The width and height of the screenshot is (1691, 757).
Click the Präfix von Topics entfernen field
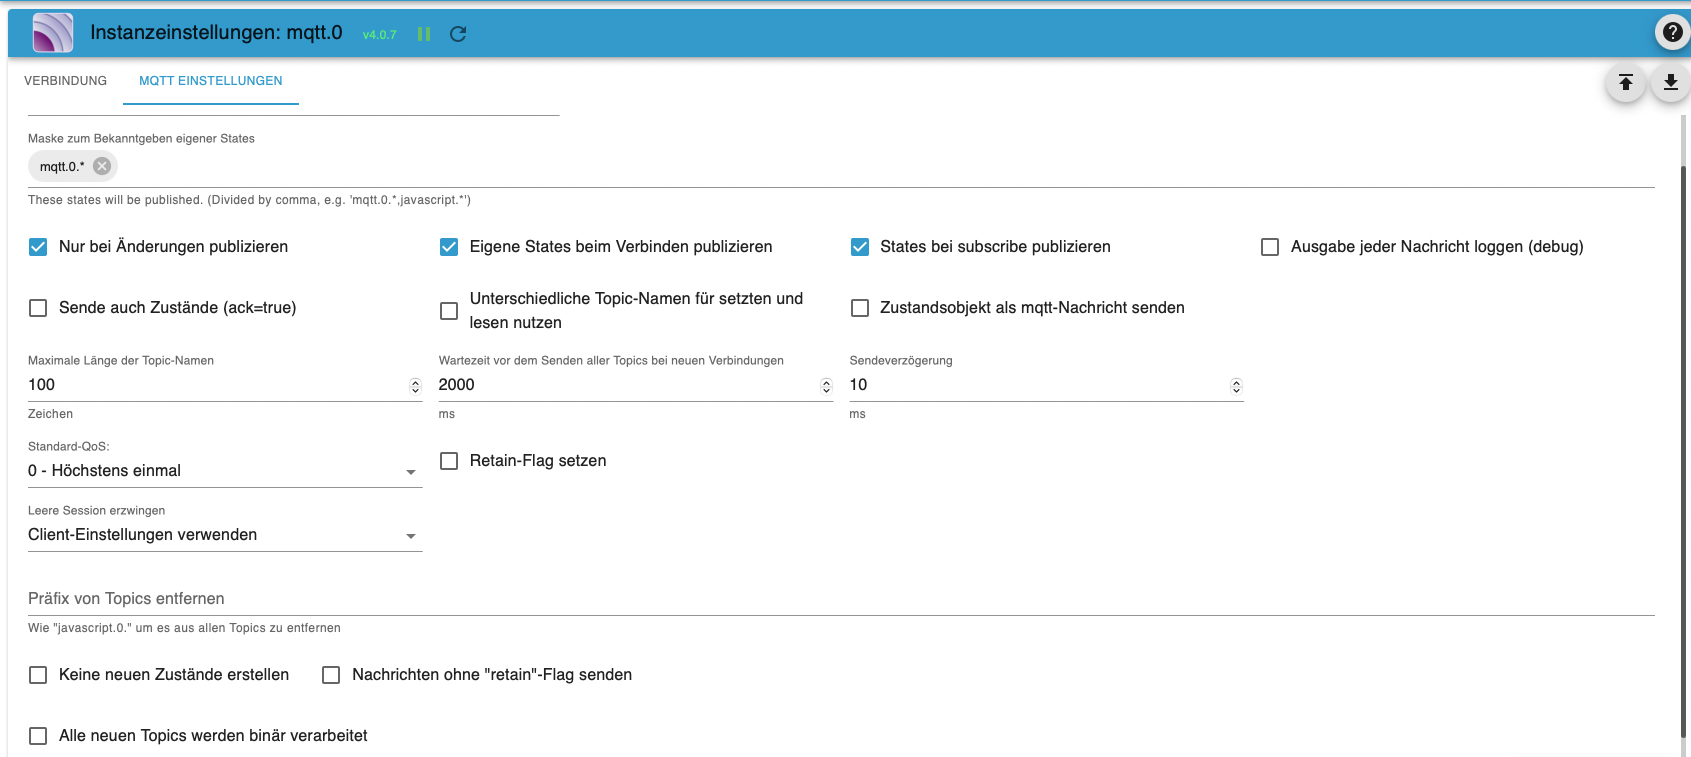[x=840, y=598]
